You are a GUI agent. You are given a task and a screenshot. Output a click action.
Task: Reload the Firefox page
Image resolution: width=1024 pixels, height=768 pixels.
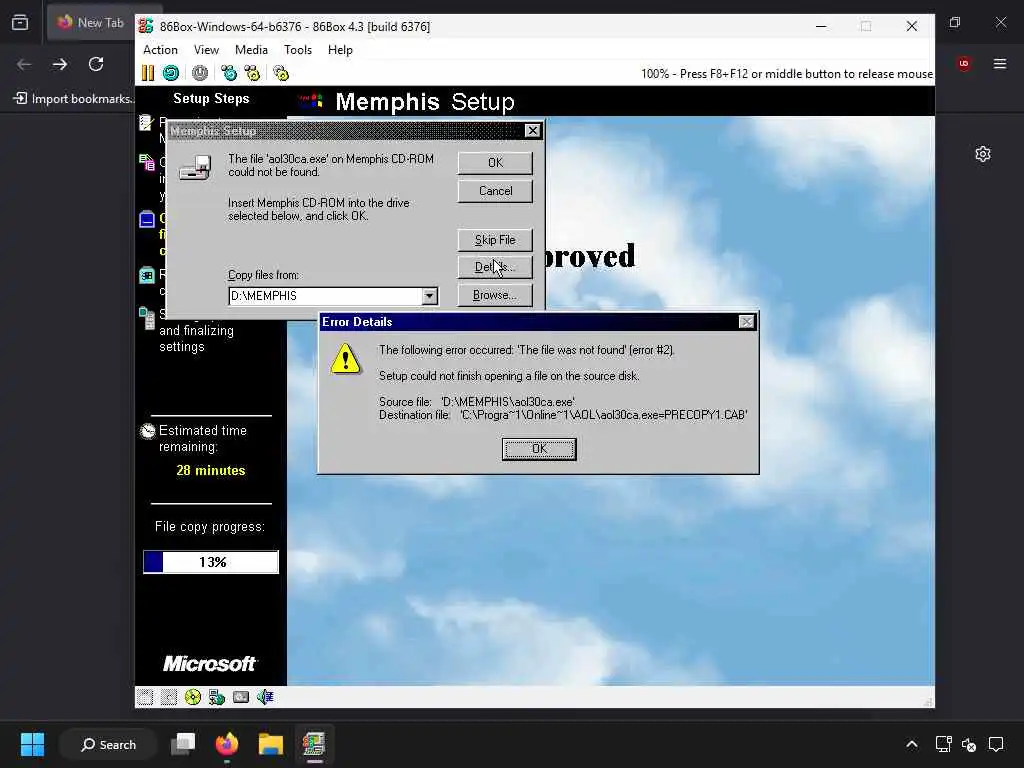coord(96,64)
